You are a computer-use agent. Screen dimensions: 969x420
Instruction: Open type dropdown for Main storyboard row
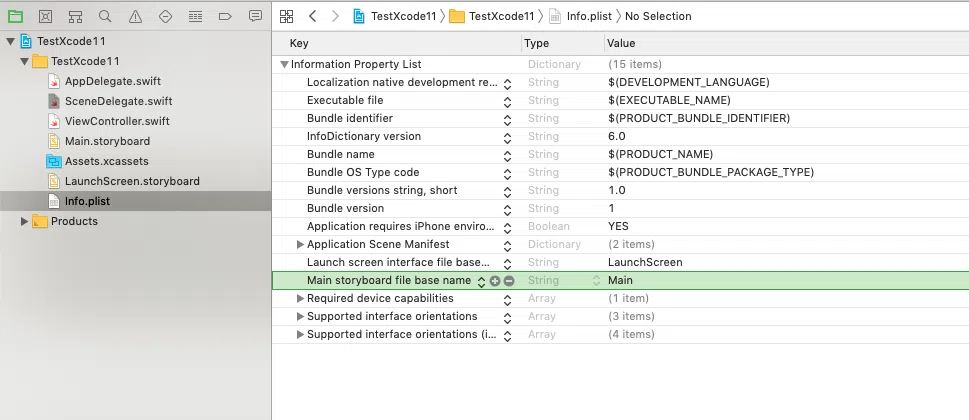(x=596, y=280)
